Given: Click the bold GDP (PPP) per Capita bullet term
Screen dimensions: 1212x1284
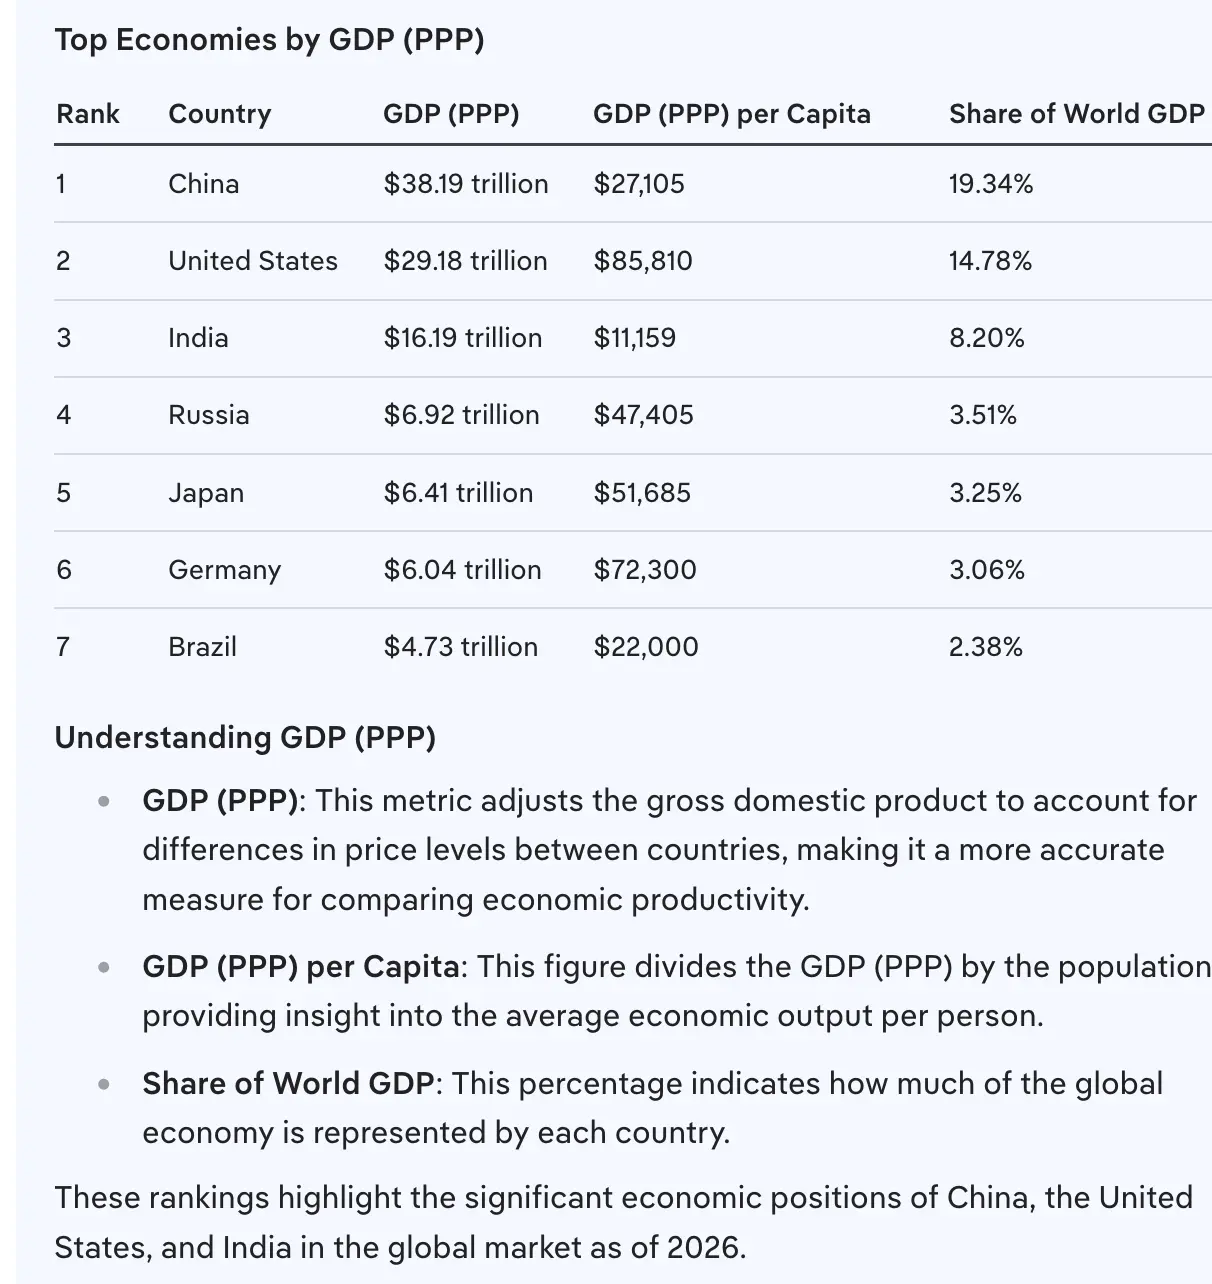Looking at the screenshot, I should tap(301, 967).
